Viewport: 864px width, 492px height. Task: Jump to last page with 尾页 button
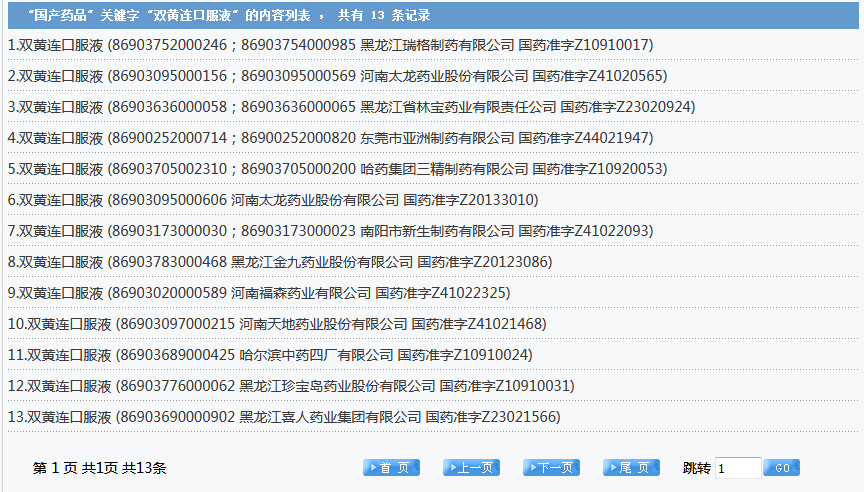(631, 468)
